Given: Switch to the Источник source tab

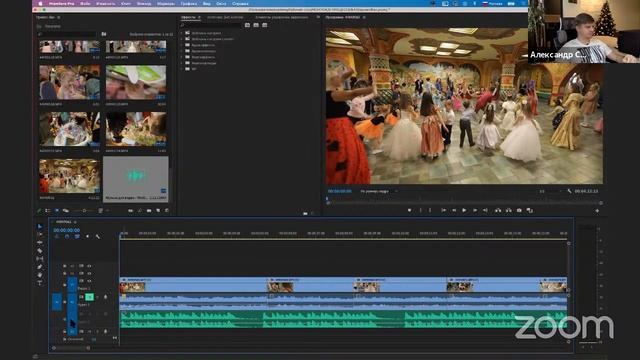Looking at the screenshot, I should 225,17.
